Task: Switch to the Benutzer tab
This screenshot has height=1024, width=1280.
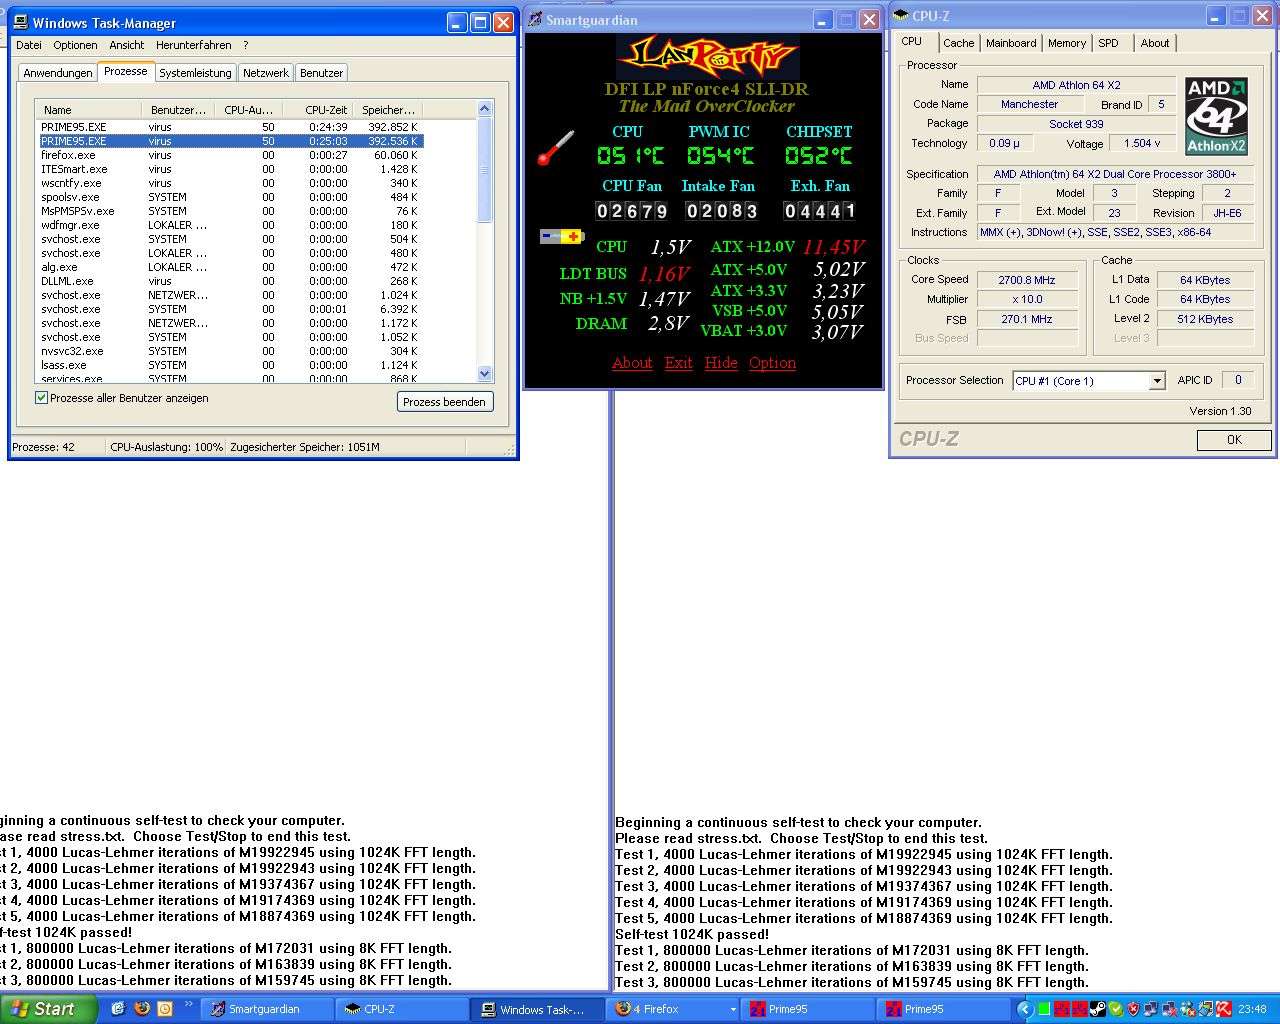Action: (321, 73)
